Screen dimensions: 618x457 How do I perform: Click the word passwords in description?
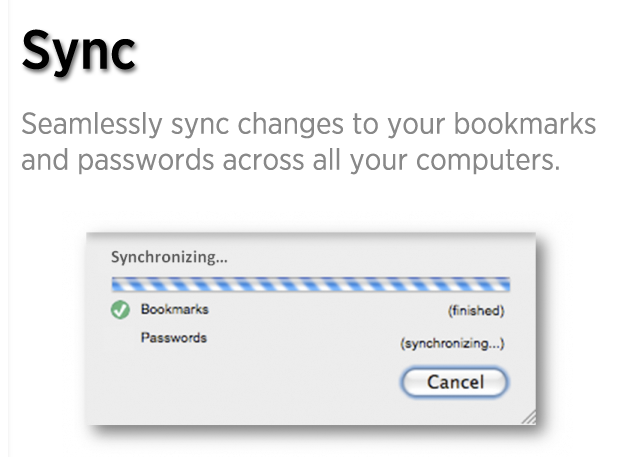pyautogui.click(x=145, y=161)
